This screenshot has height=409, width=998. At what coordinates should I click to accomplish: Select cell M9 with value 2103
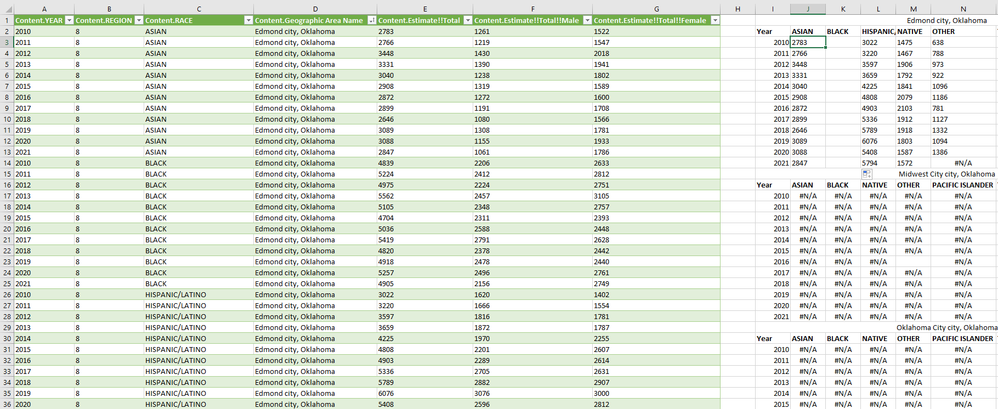(913, 108)
